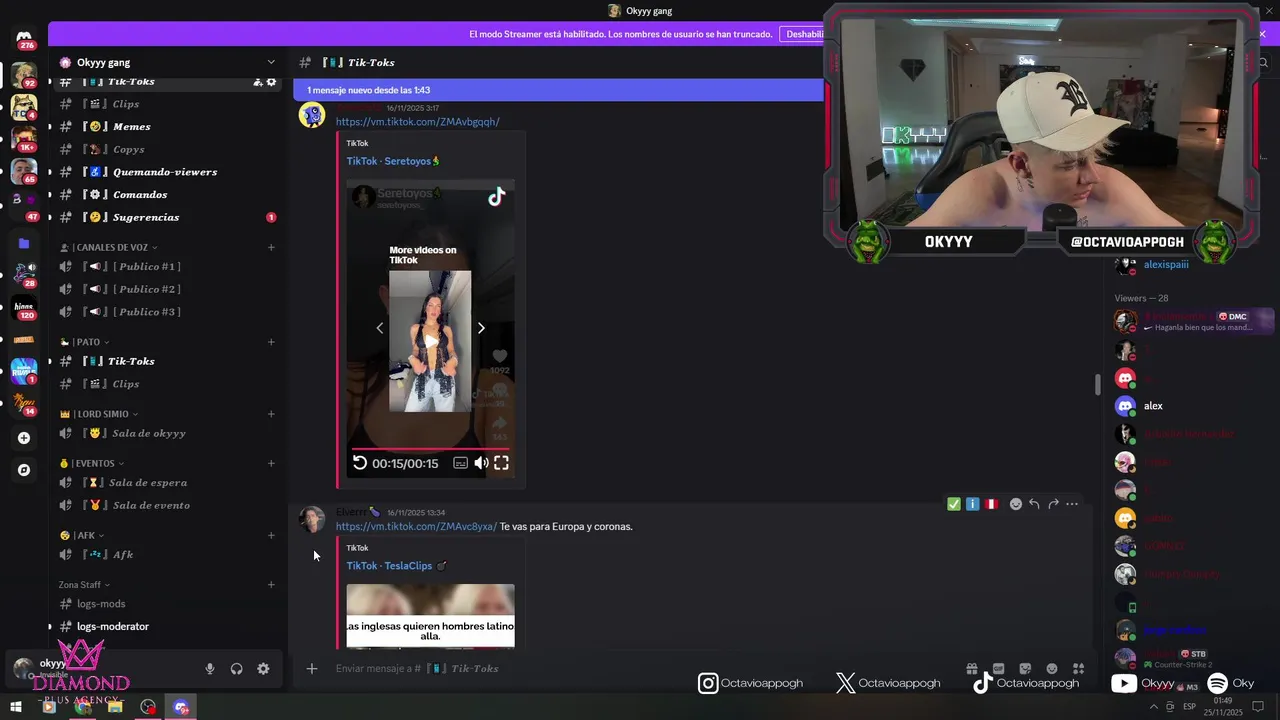The image size is (1280, 720).
Task: Click the TikTok logo on the video embed
Action: 496,197
